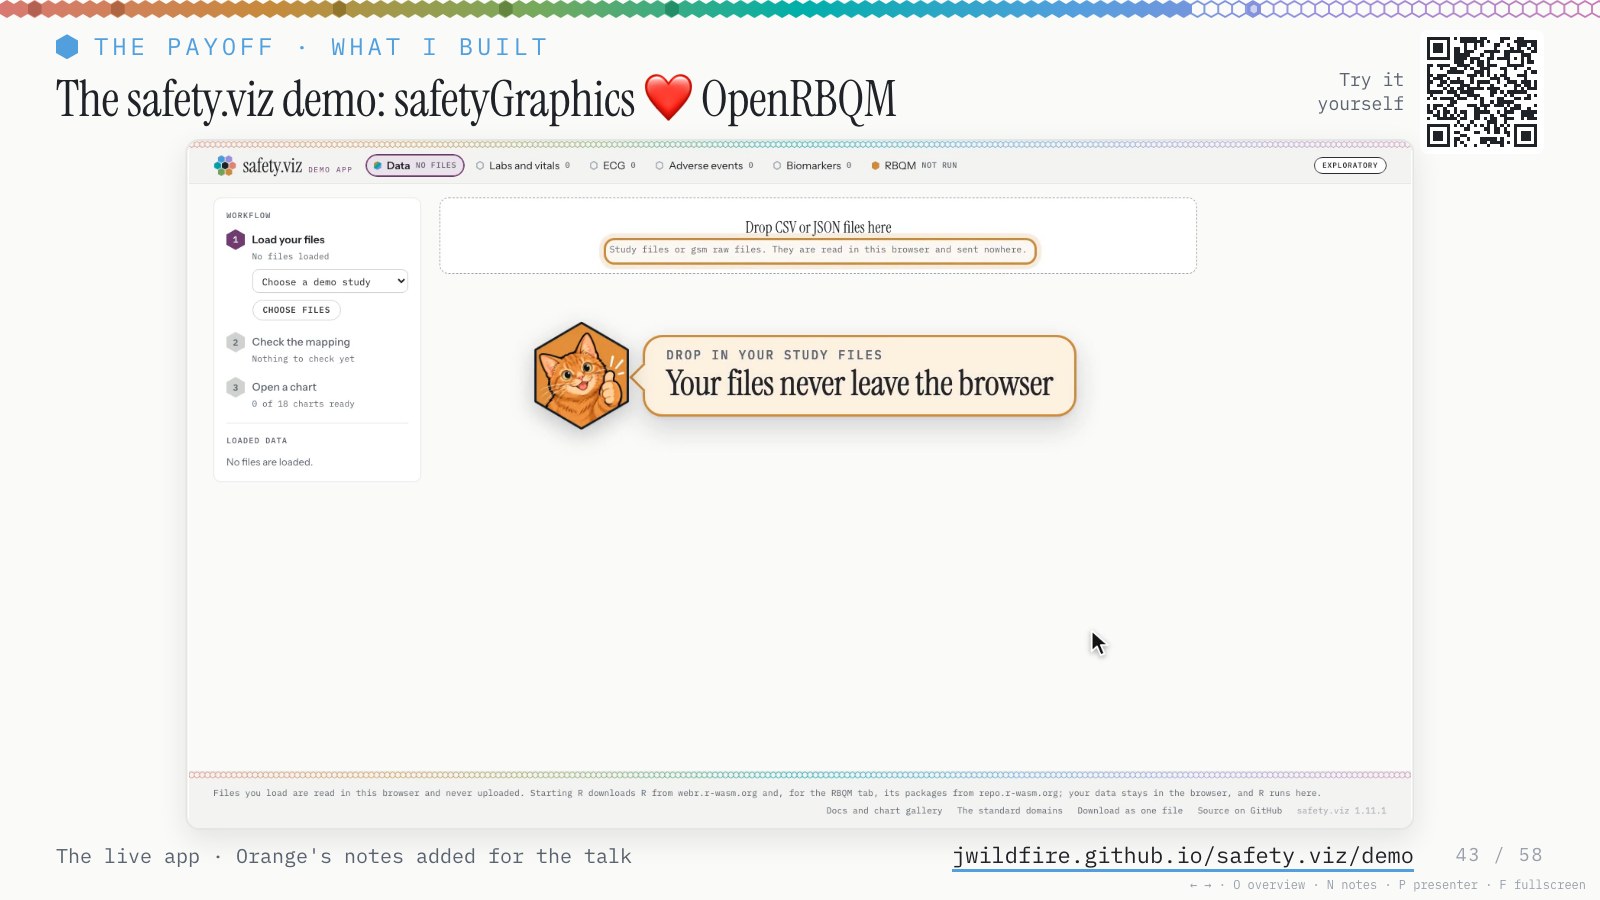Open The standard domains link
The height and width of the screenshot is (900, 1600).
(1010, 811)
